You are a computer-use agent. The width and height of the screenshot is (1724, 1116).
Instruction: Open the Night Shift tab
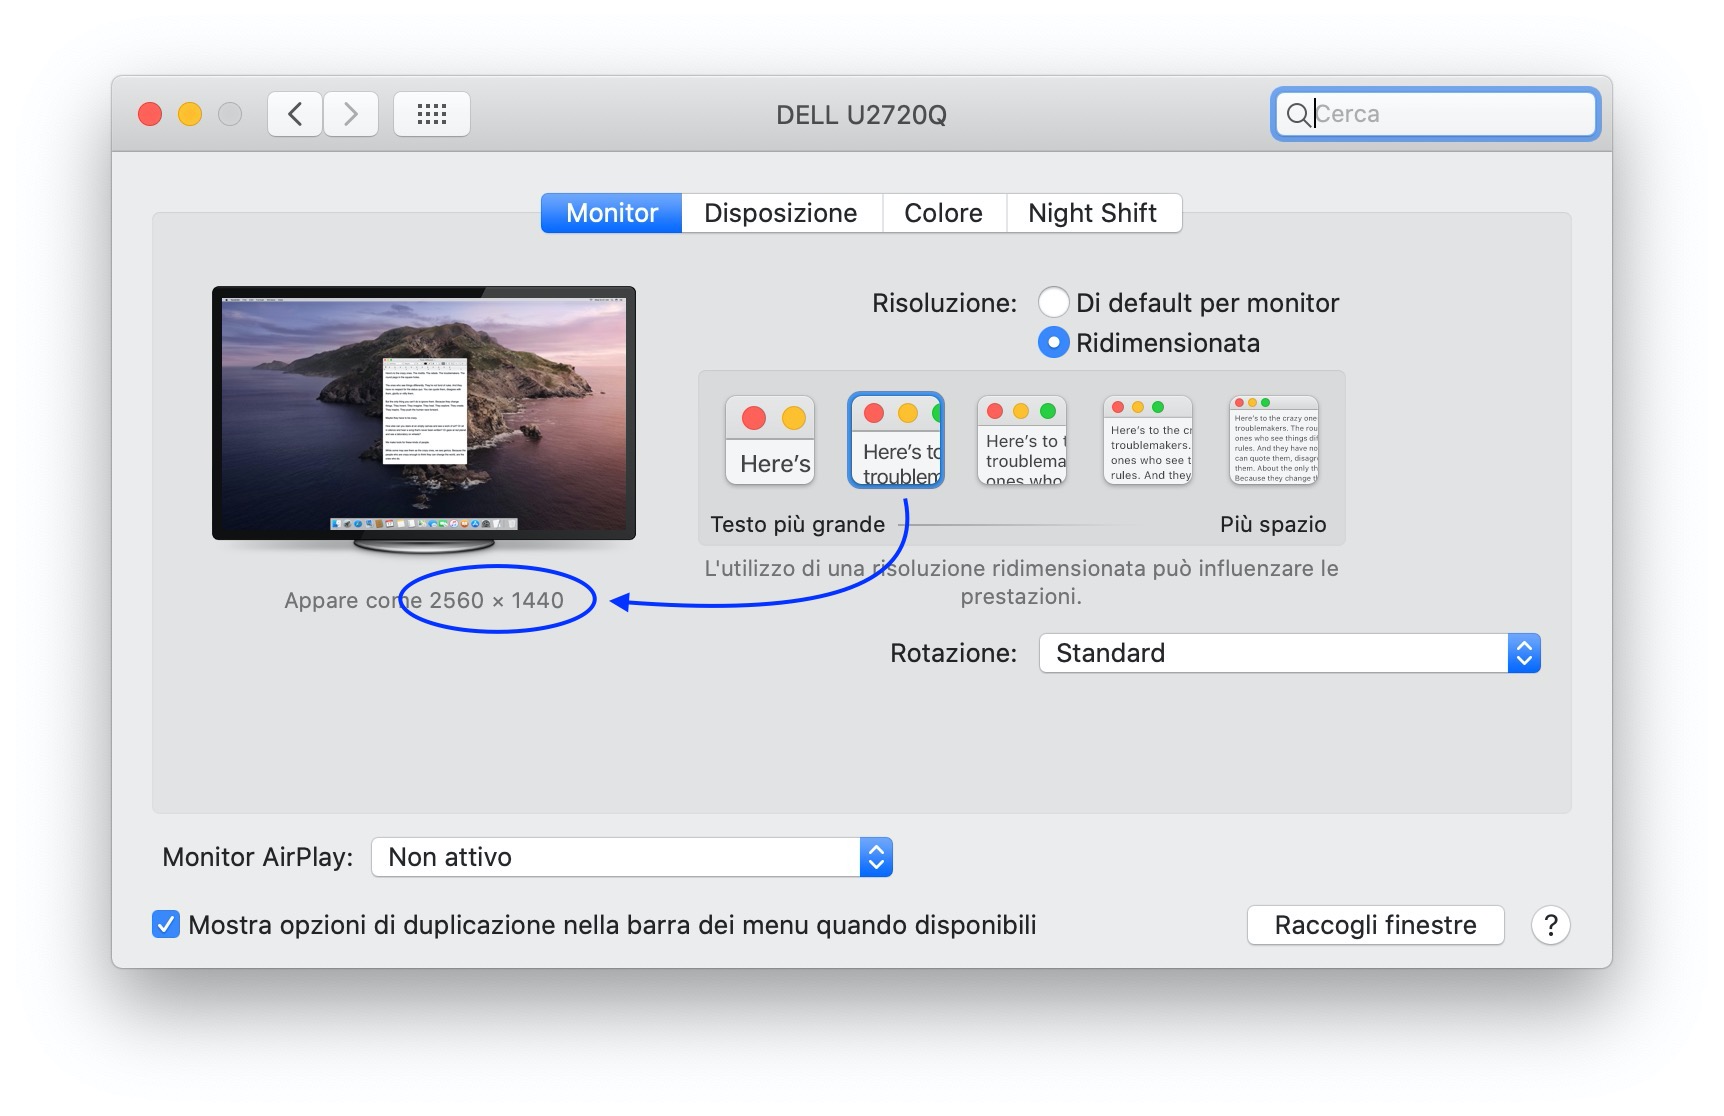click(x=1093, y=213)
